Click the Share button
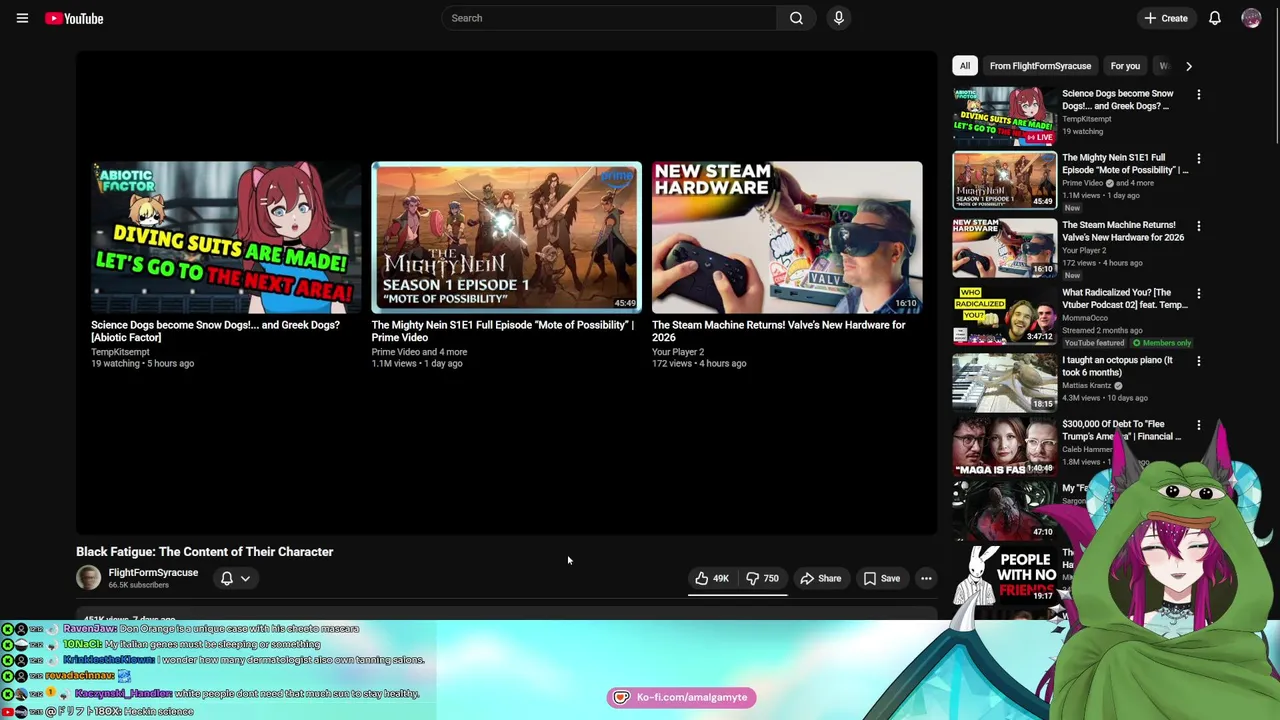 821,578
